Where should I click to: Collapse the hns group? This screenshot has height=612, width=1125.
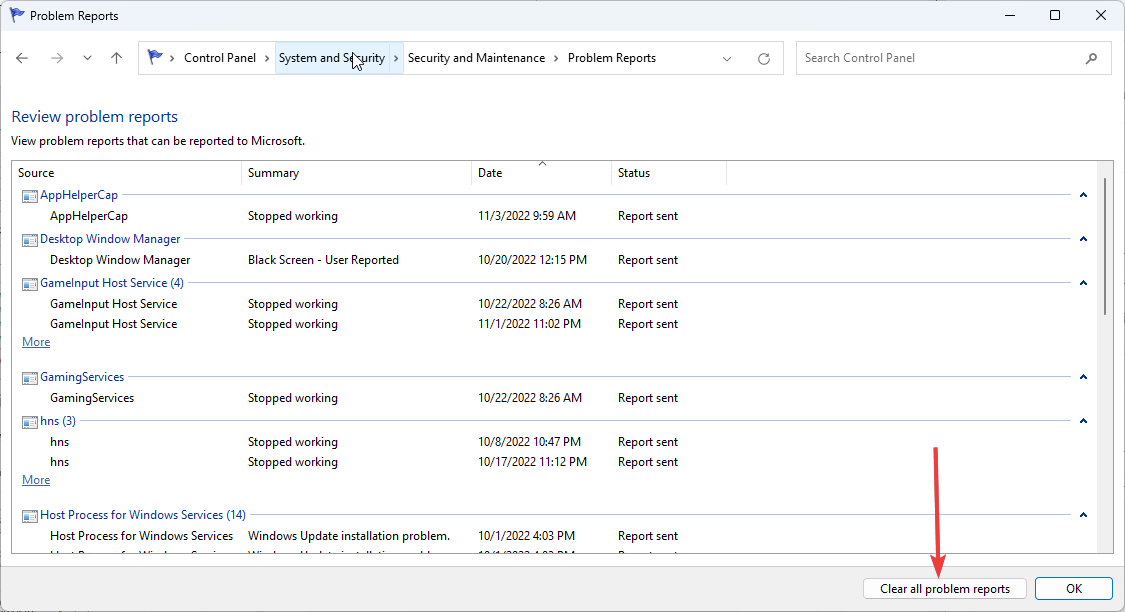pos(1083,421)
